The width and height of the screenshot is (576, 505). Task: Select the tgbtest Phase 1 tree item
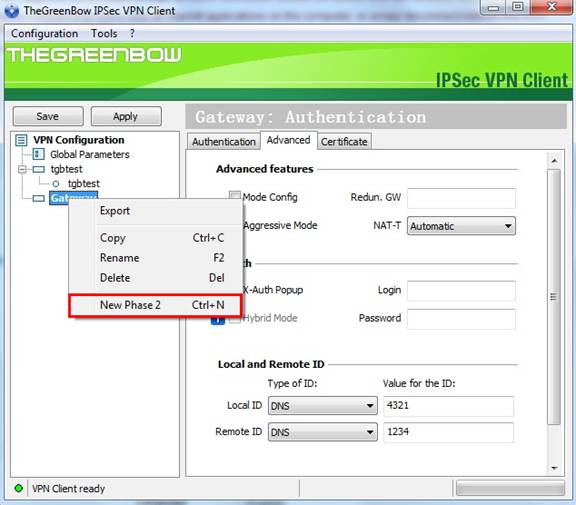coord(66,169)
